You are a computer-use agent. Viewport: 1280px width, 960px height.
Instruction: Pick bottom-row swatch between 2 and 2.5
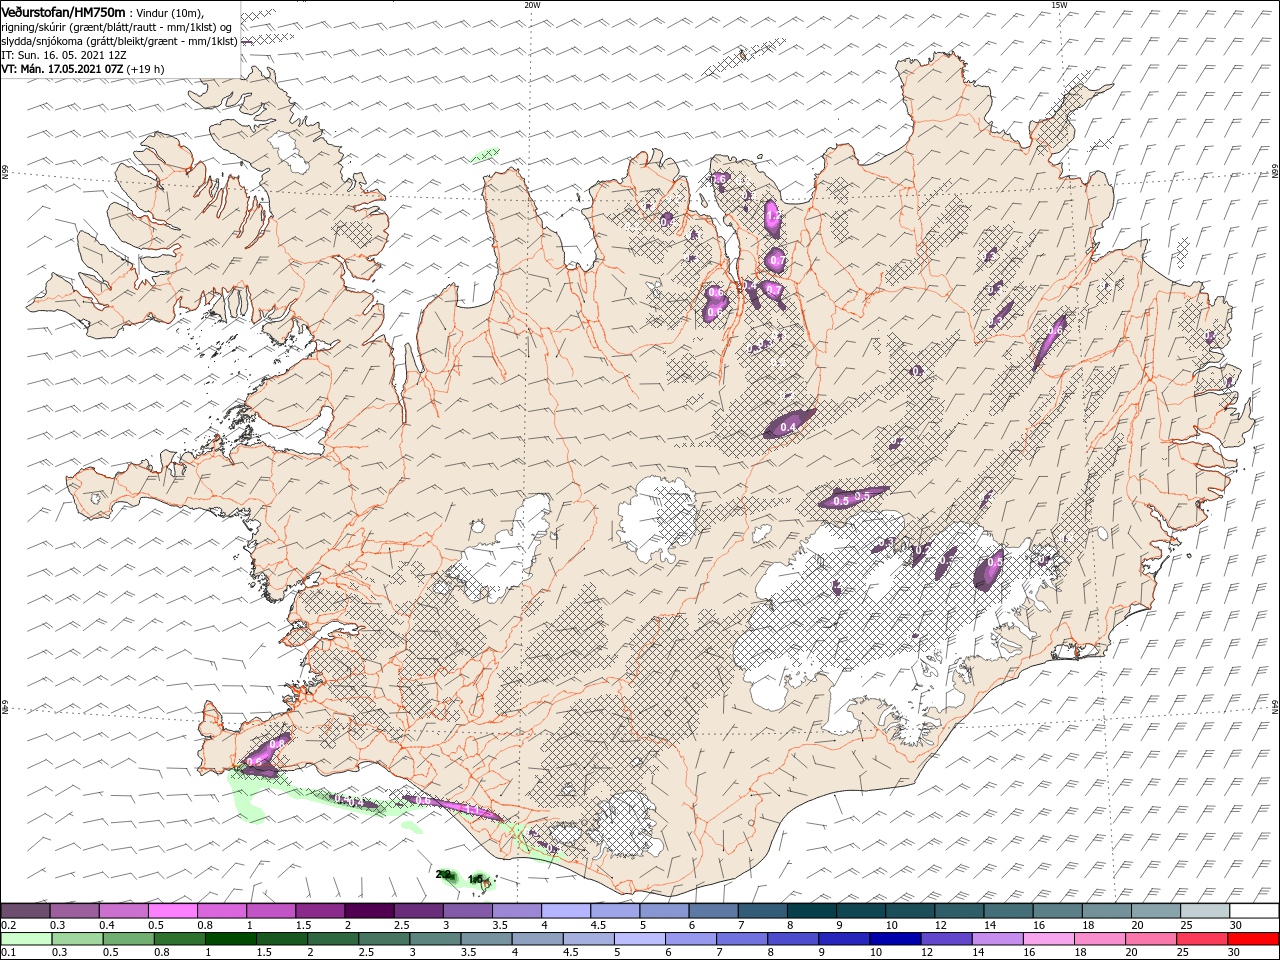[x=334, y=939]
